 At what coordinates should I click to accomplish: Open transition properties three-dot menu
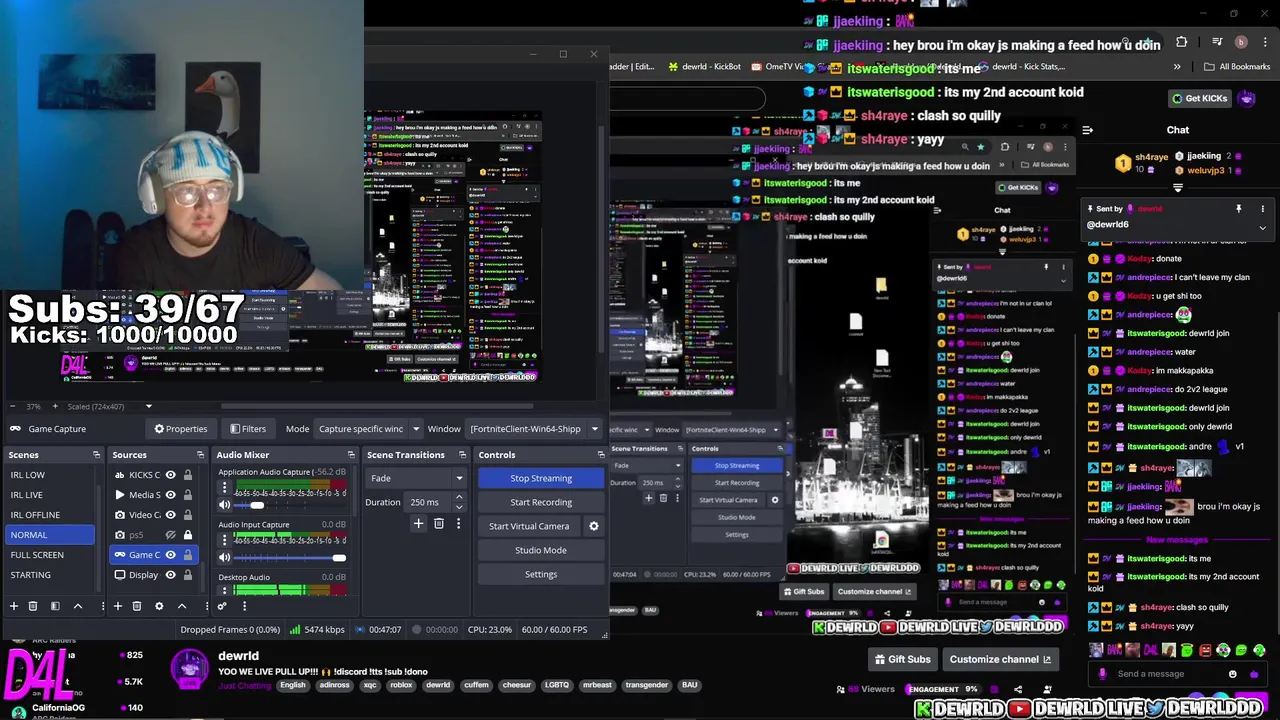click(458, 523)
